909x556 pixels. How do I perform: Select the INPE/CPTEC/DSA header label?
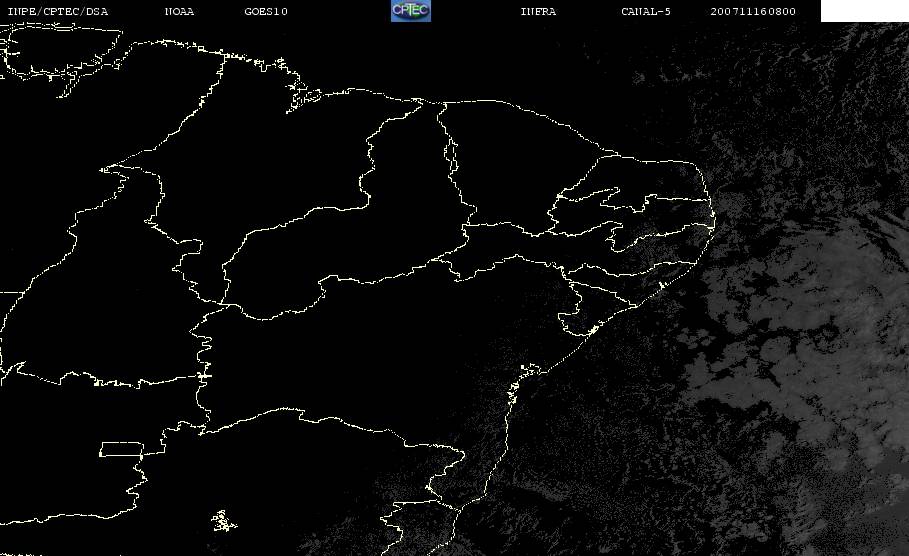58,12
